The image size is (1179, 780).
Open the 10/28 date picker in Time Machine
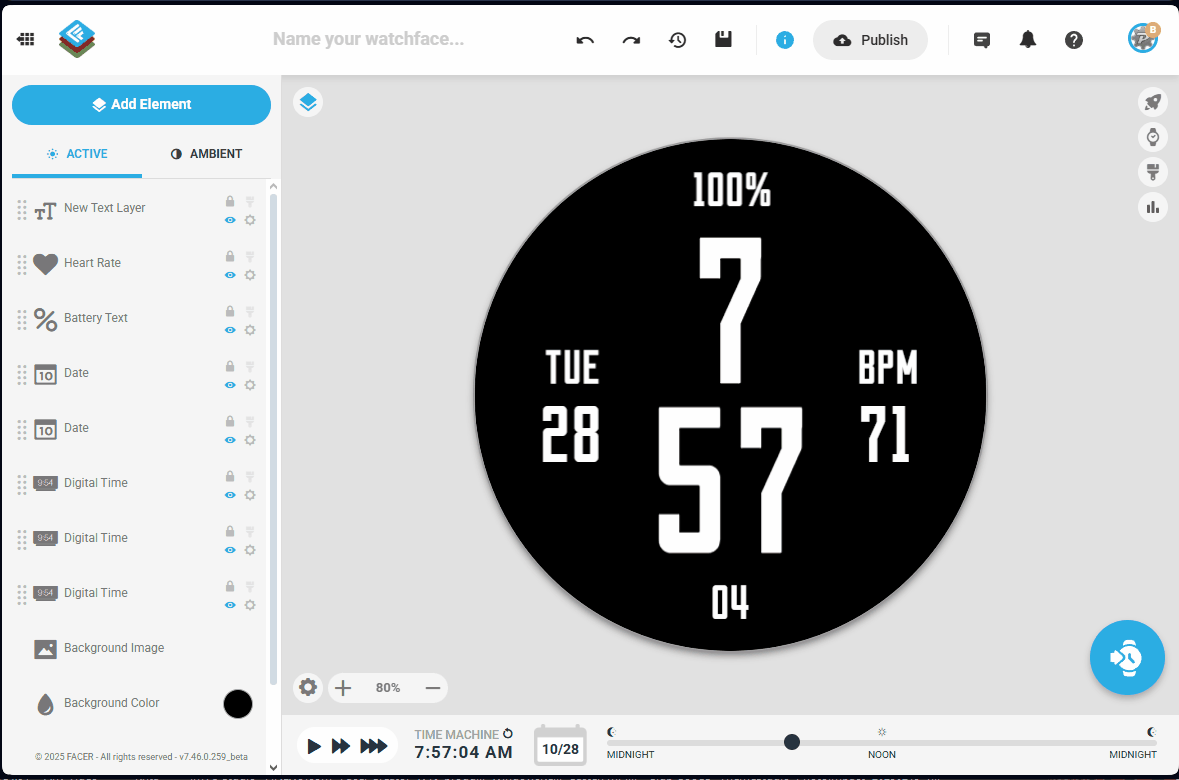coord(560,744)
